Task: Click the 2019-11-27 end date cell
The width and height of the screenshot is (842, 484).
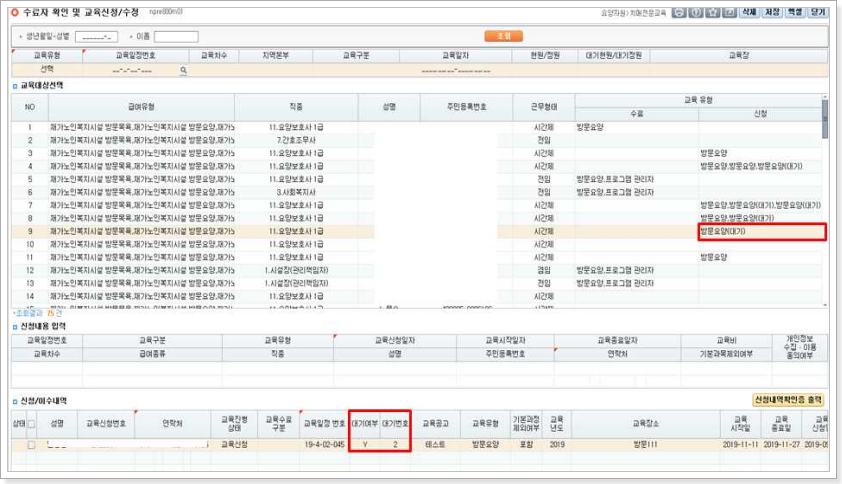Action: click(781, 445)
